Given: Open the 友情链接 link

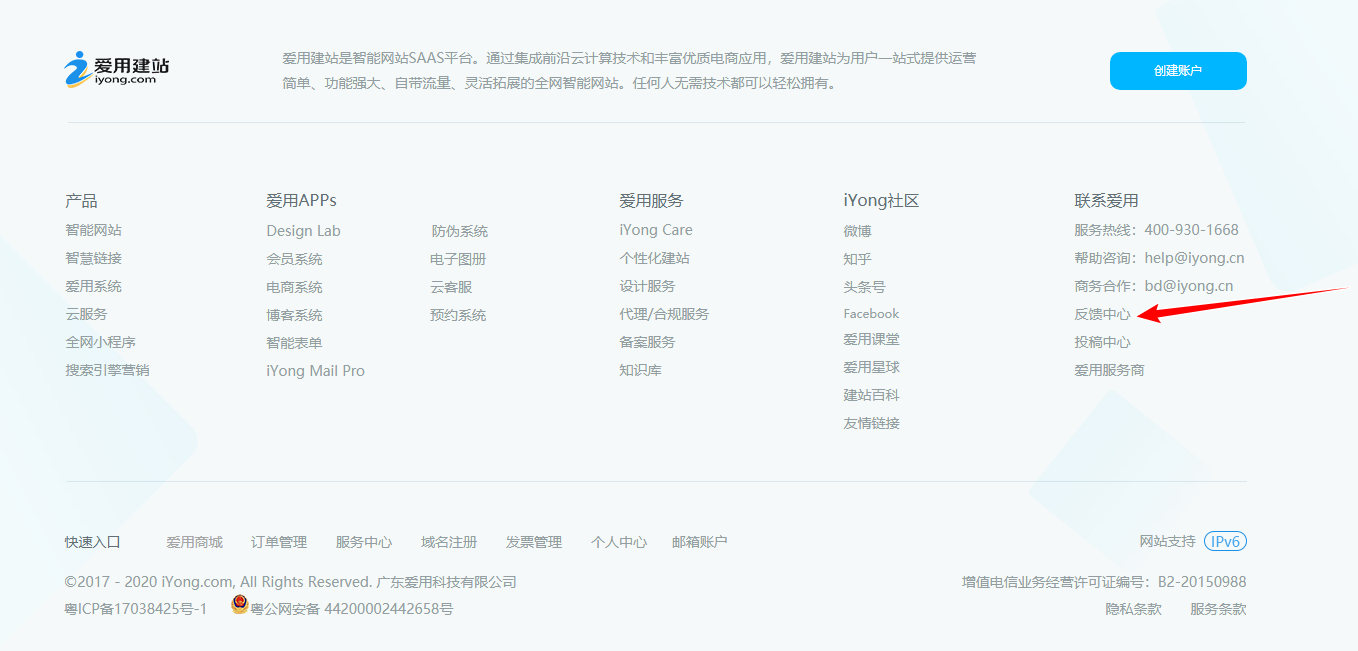Looking at the screenshot, I should coord(872,423).
